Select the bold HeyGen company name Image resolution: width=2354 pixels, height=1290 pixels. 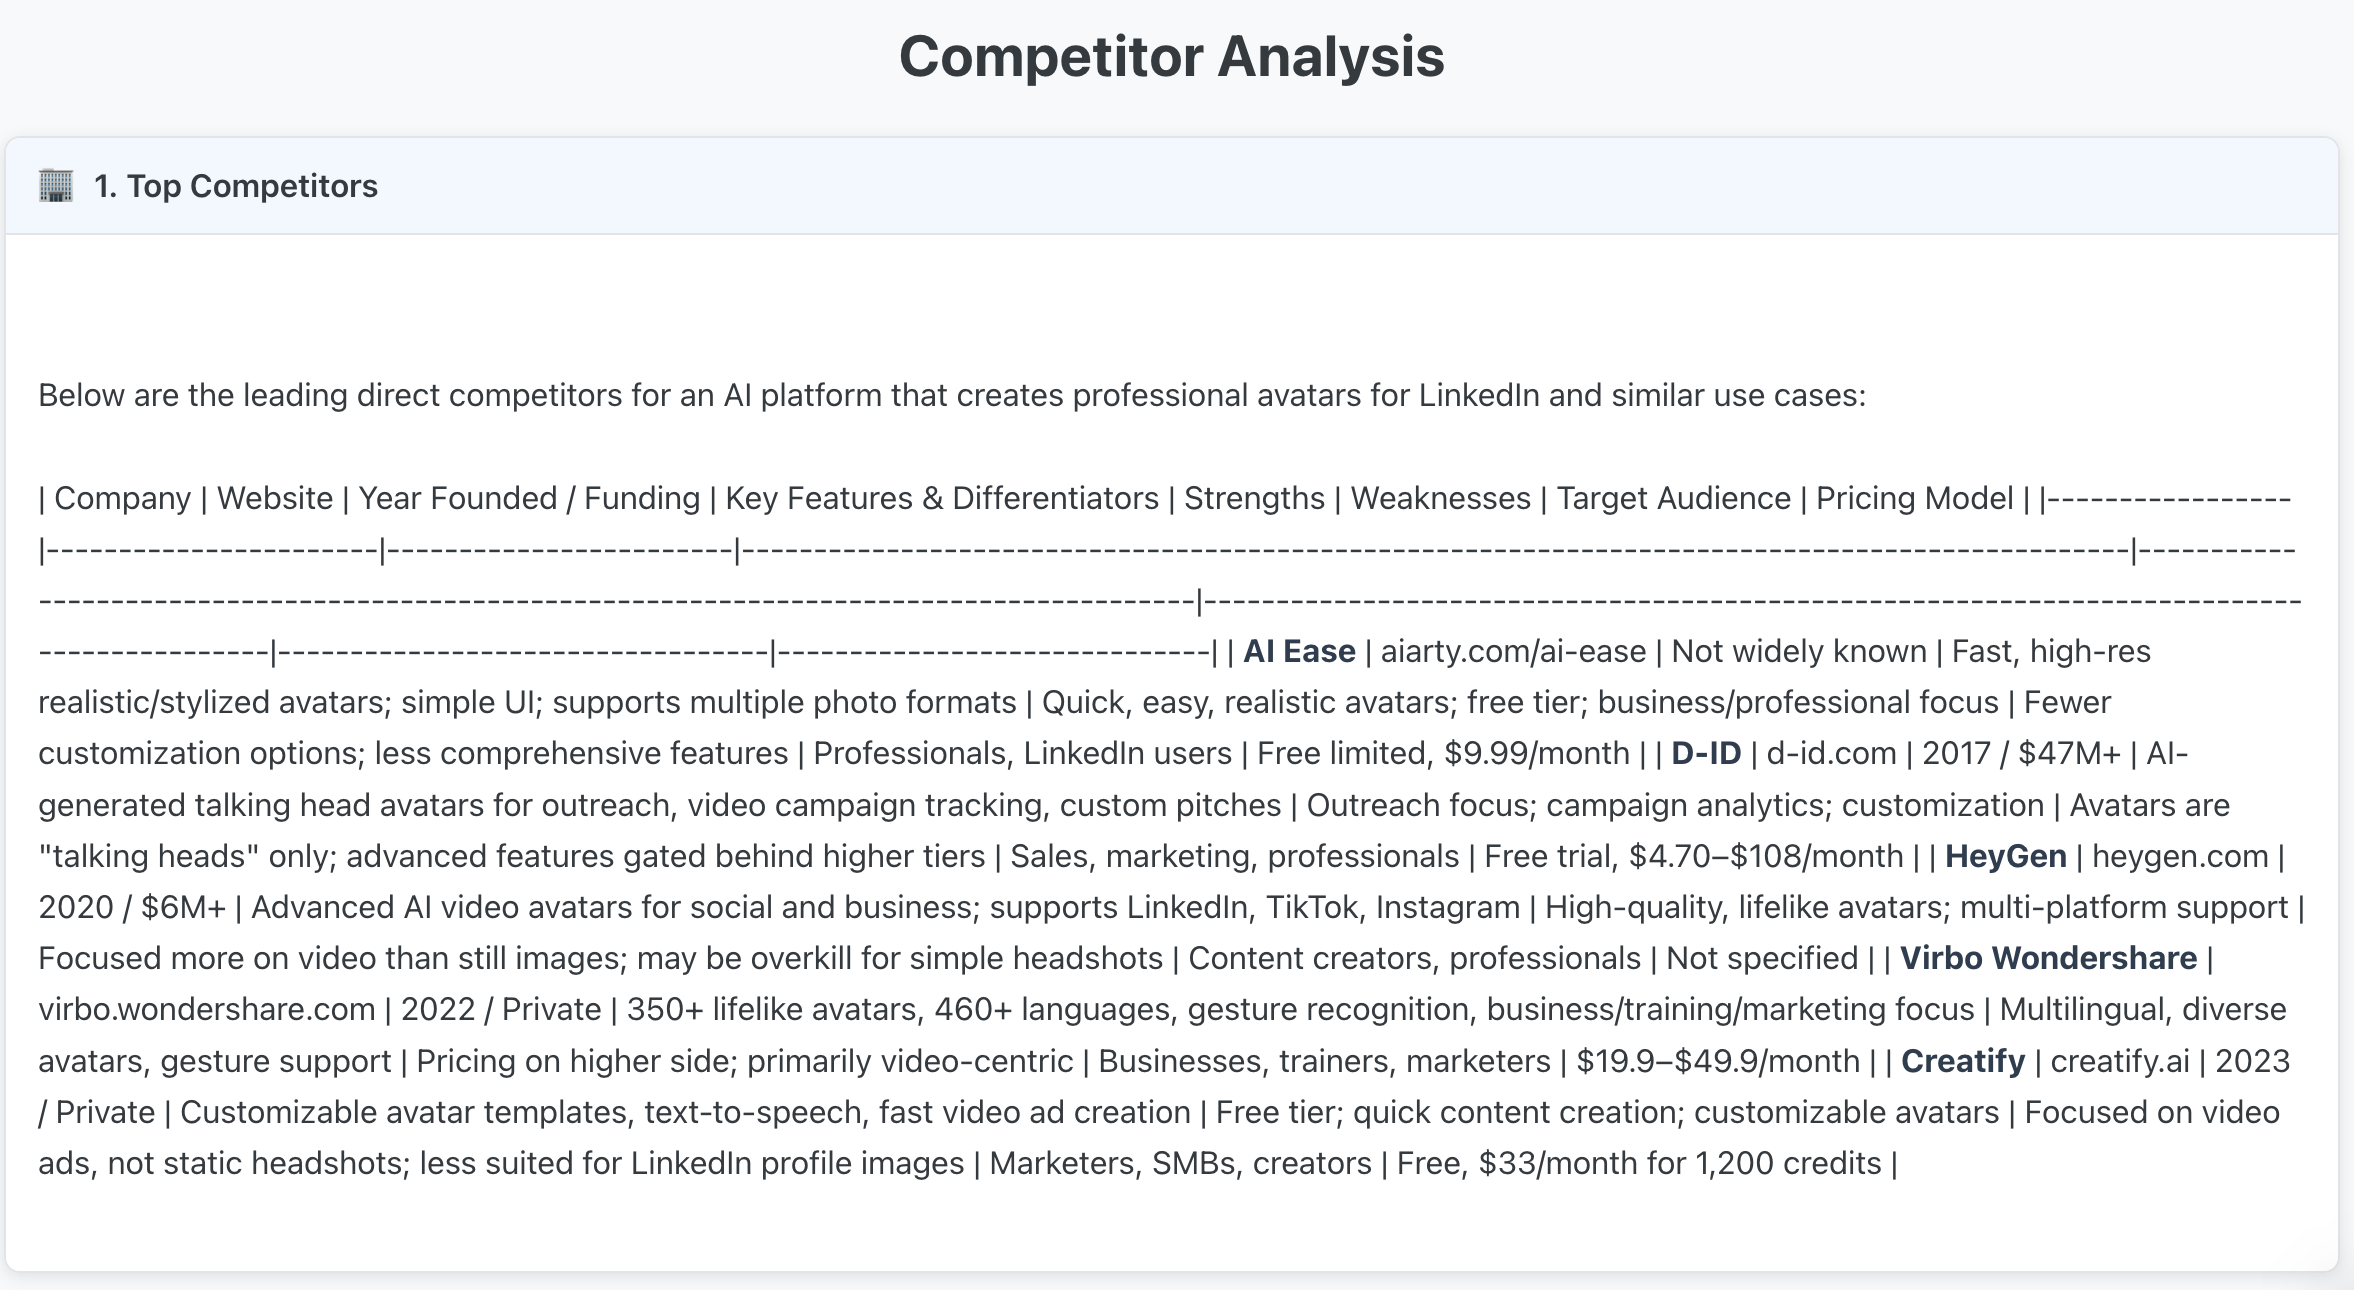pyautogui.click(x=2005, y=856)
